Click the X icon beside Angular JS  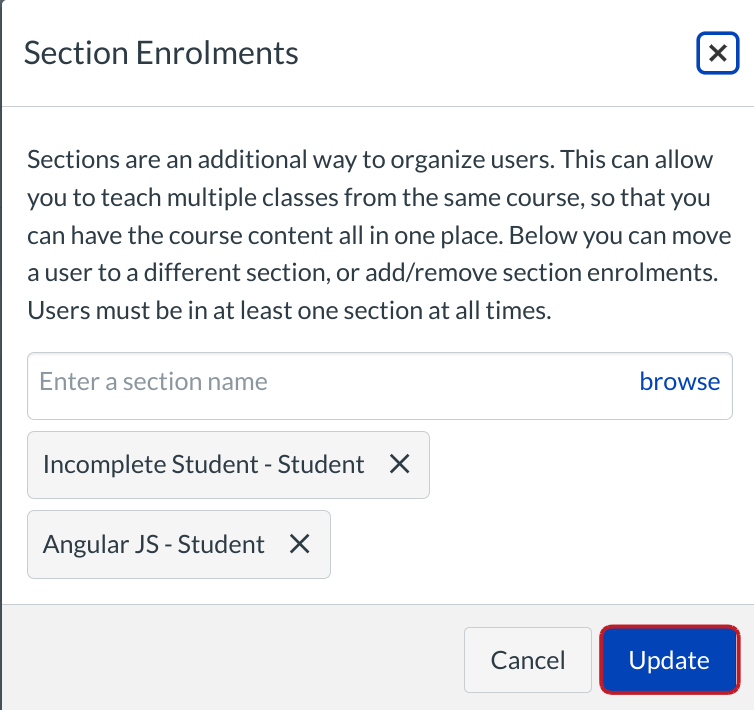pyautogui.click(x=299, y=544)
